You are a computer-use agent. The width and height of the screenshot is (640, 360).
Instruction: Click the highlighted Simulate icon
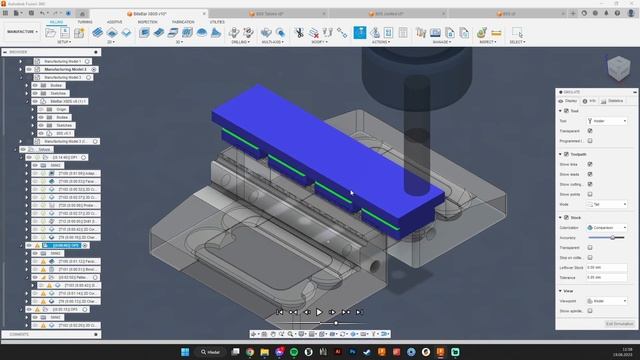360,33
